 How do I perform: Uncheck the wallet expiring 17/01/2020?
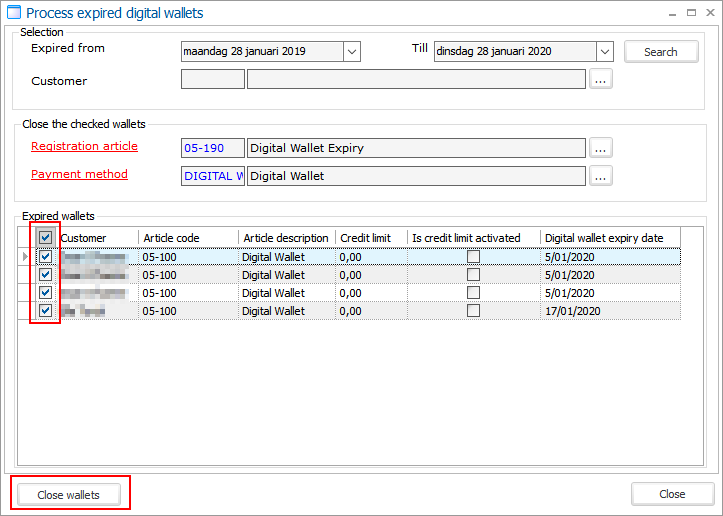(45, 311)
